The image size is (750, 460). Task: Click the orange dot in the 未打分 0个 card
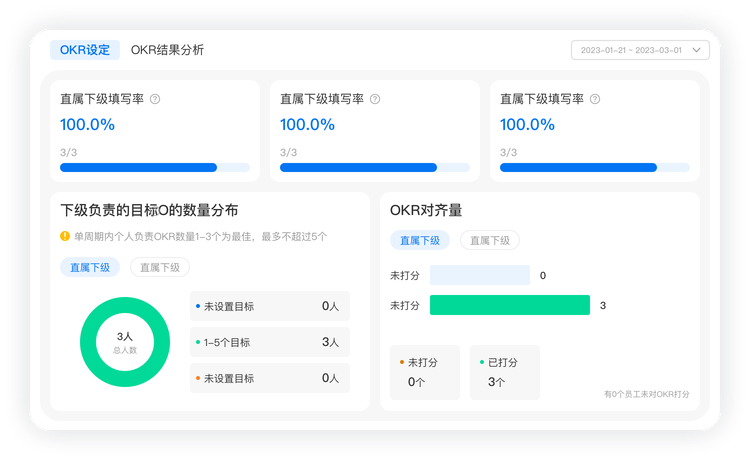pyautogui.click(x=402, y=362)
